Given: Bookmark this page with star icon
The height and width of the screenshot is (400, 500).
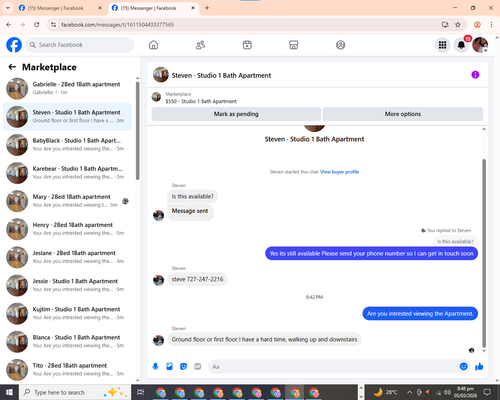Looking at the screenshot, I should [458, 25].
